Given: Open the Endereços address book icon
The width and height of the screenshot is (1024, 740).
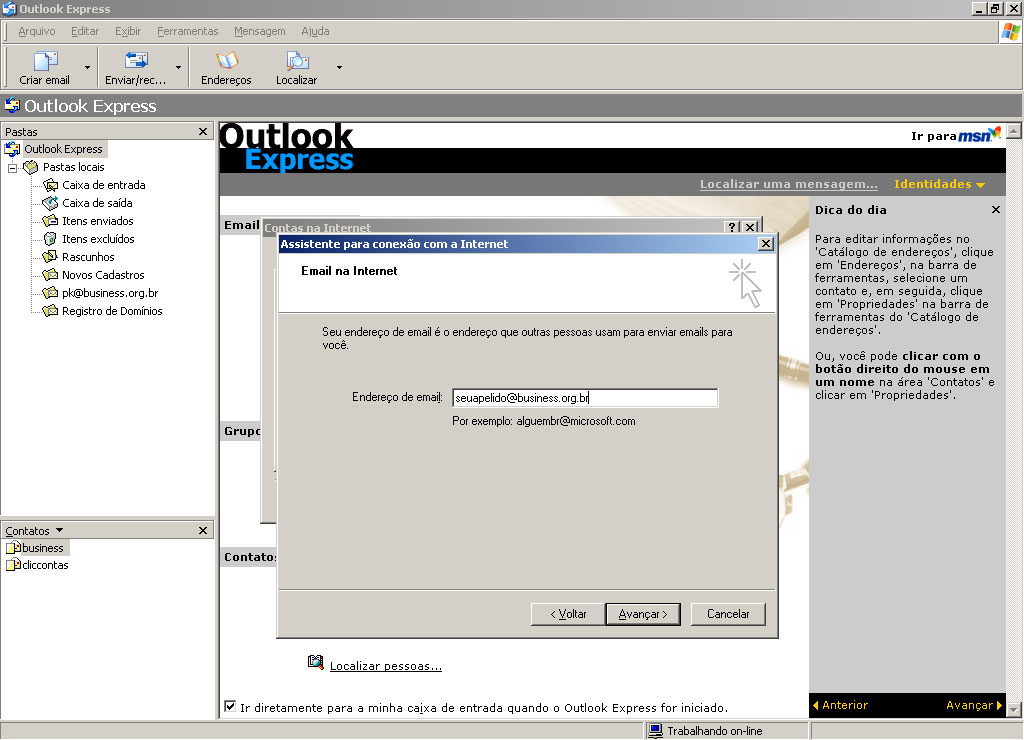Looking at the screenshot, I should (x=227, y=61).
